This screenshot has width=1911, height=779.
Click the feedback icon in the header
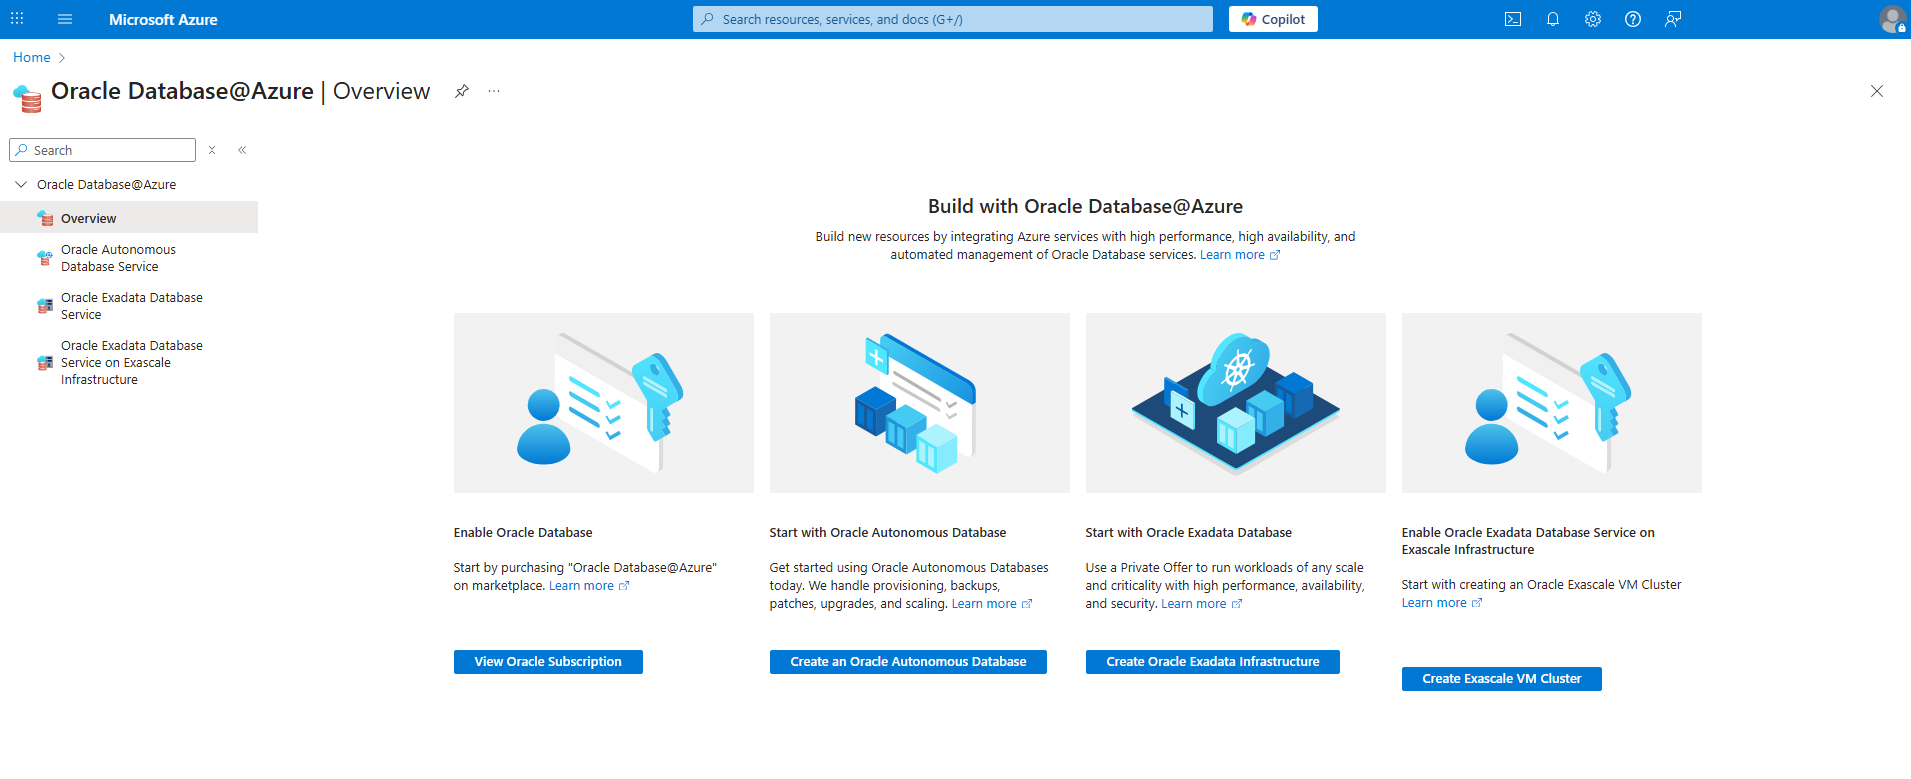1673,19
